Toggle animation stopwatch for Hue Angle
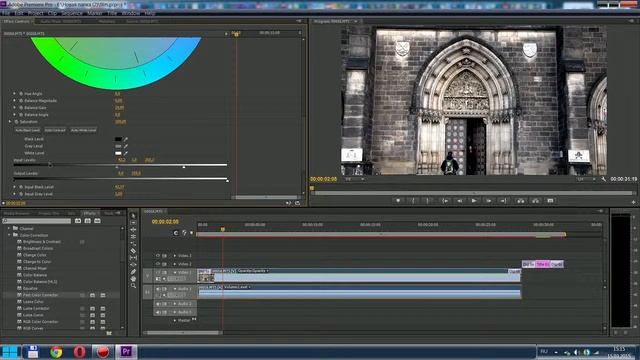This screenshot has height=360, width=640. pos(21,93)
